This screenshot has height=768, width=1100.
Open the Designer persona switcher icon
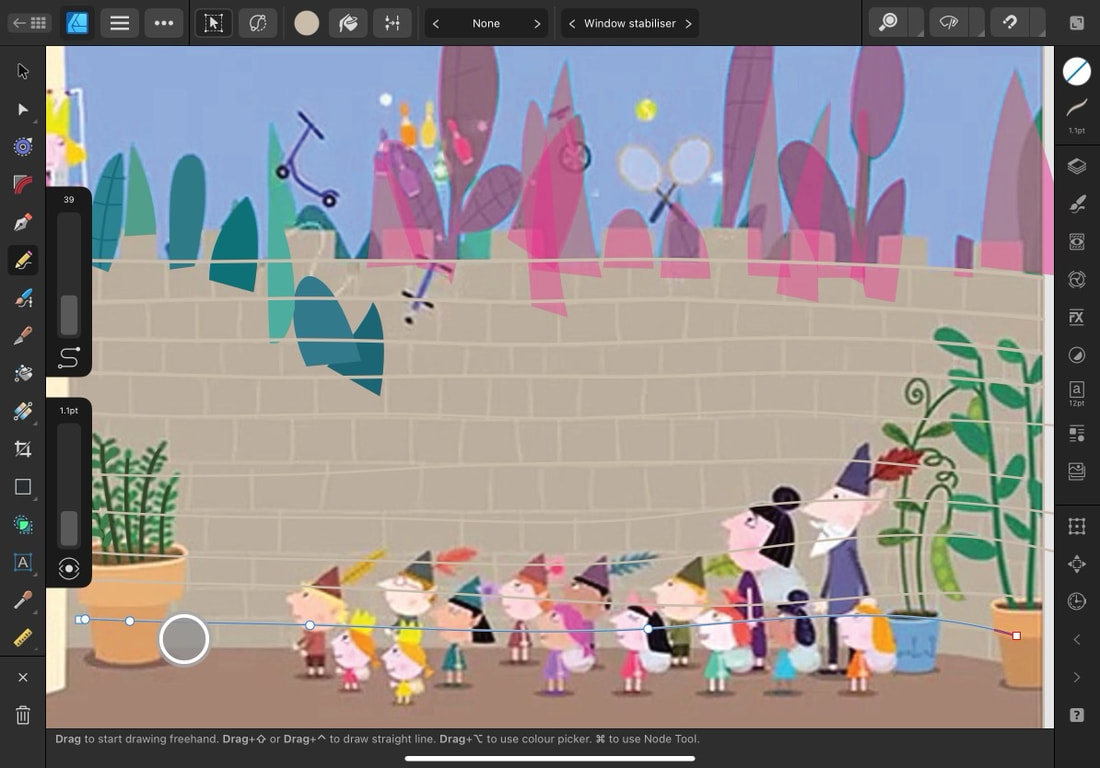point(76,23)
